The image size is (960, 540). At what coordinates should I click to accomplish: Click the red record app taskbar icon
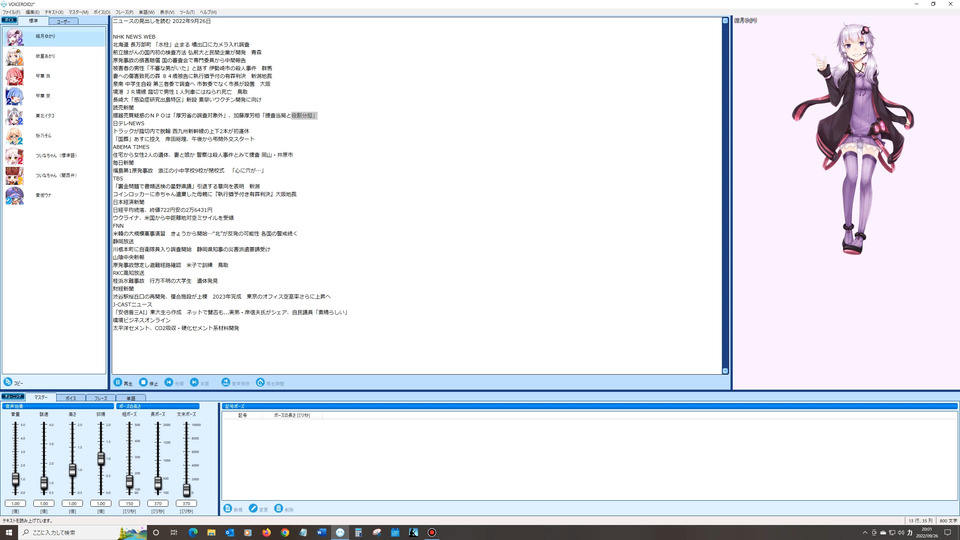pyautogui.click(x=432, y=533)
